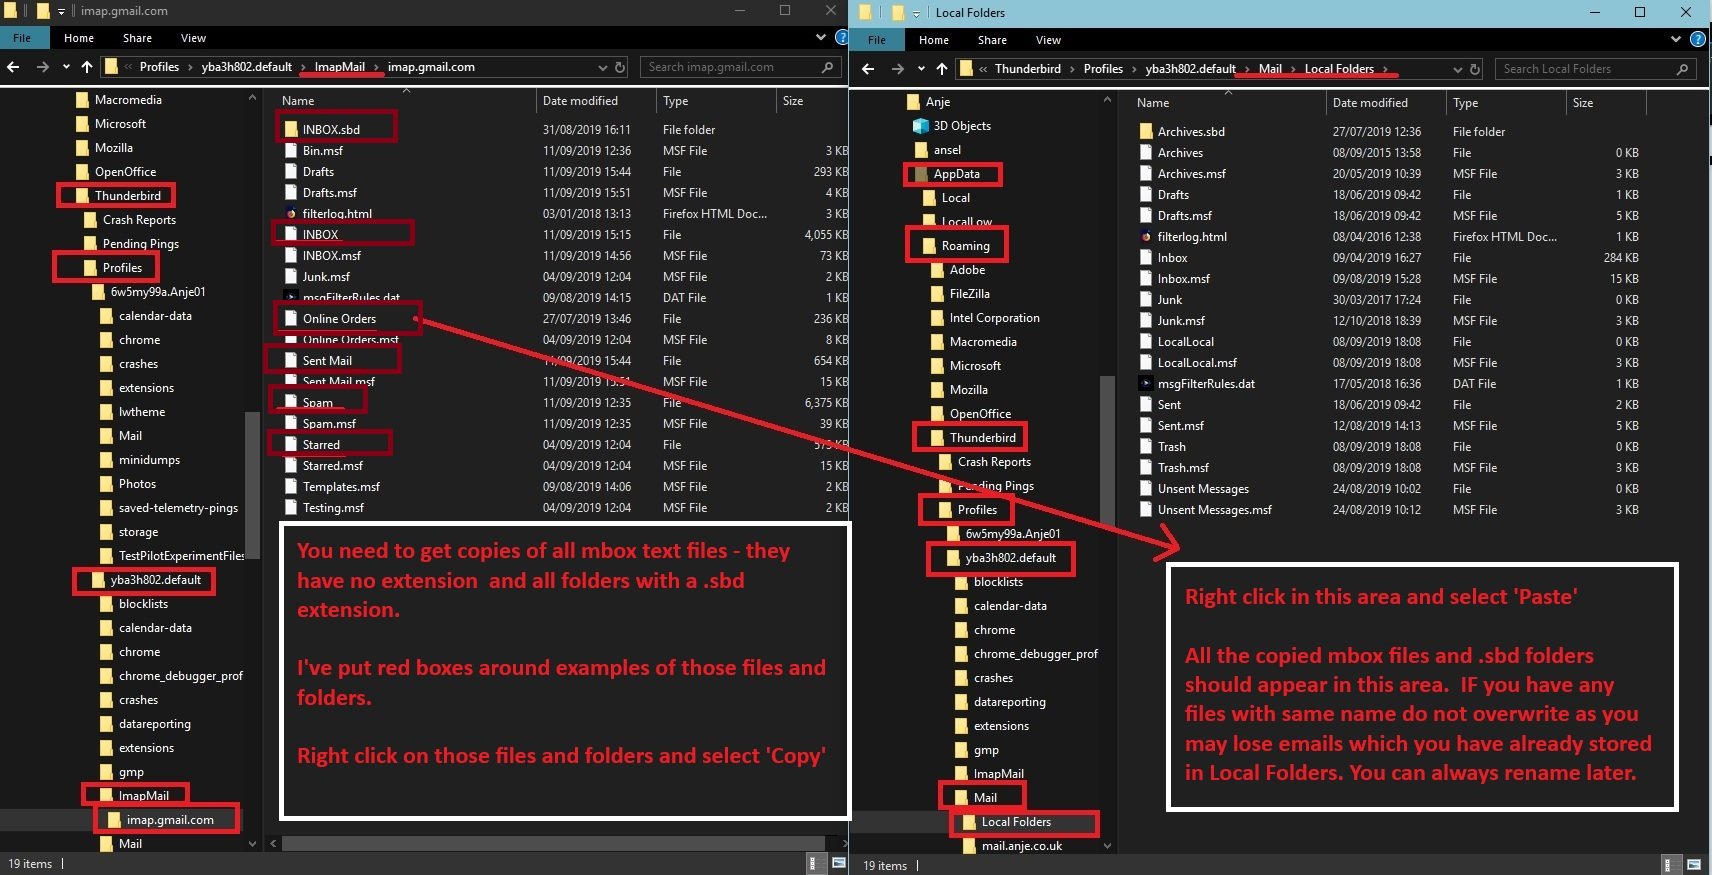The height and width of the screenshot is (875, 1712).
Task: Open Help in the Local Folders window
Action: click(1697, 40)
